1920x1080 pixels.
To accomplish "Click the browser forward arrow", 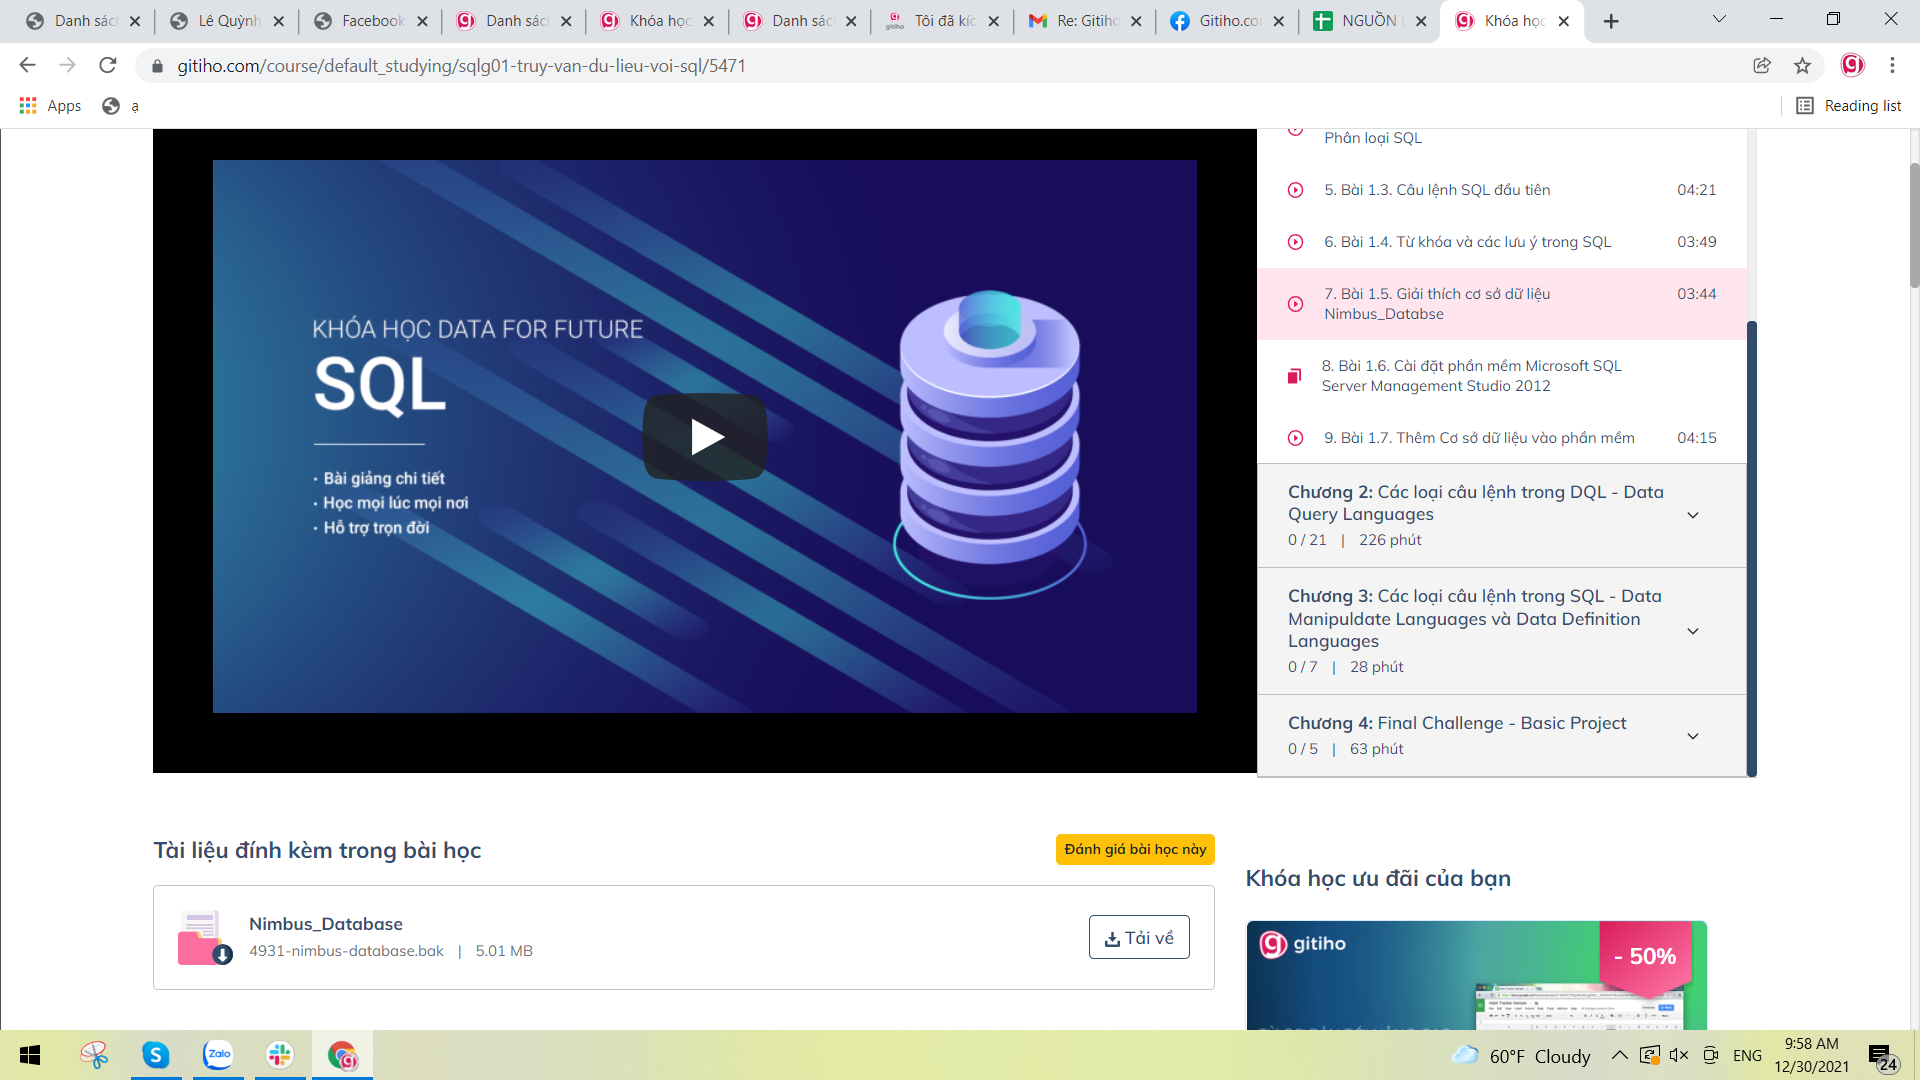I will (67, 65).
